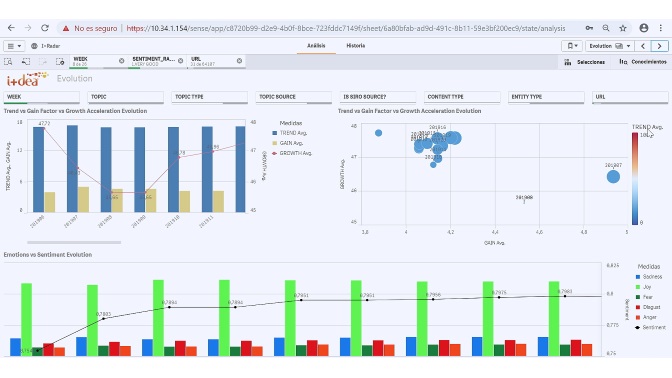The width and height of the screenshot is (672, 378).
Task: Open the global navigation menu dropdown
Action: coord(14,46)
